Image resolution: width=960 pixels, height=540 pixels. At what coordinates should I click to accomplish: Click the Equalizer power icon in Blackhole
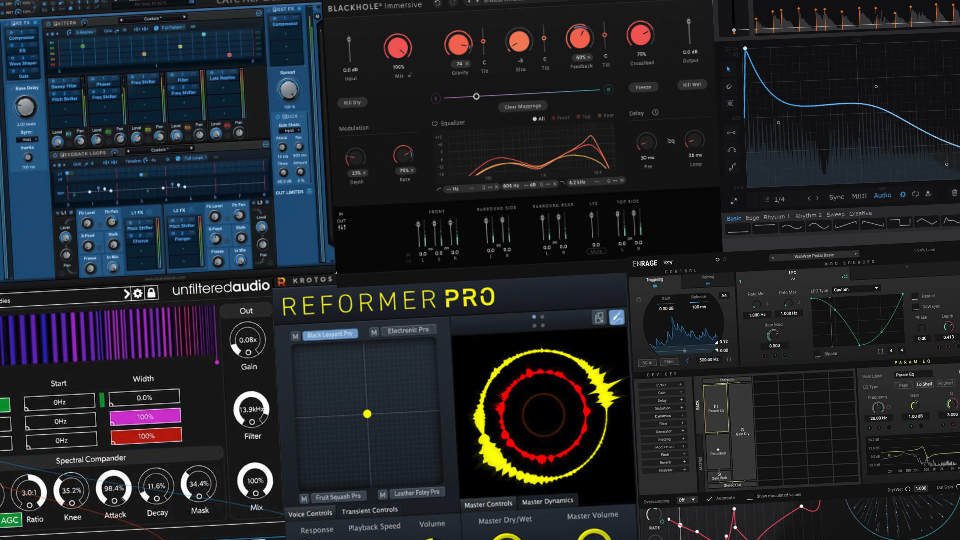point(435,124)
